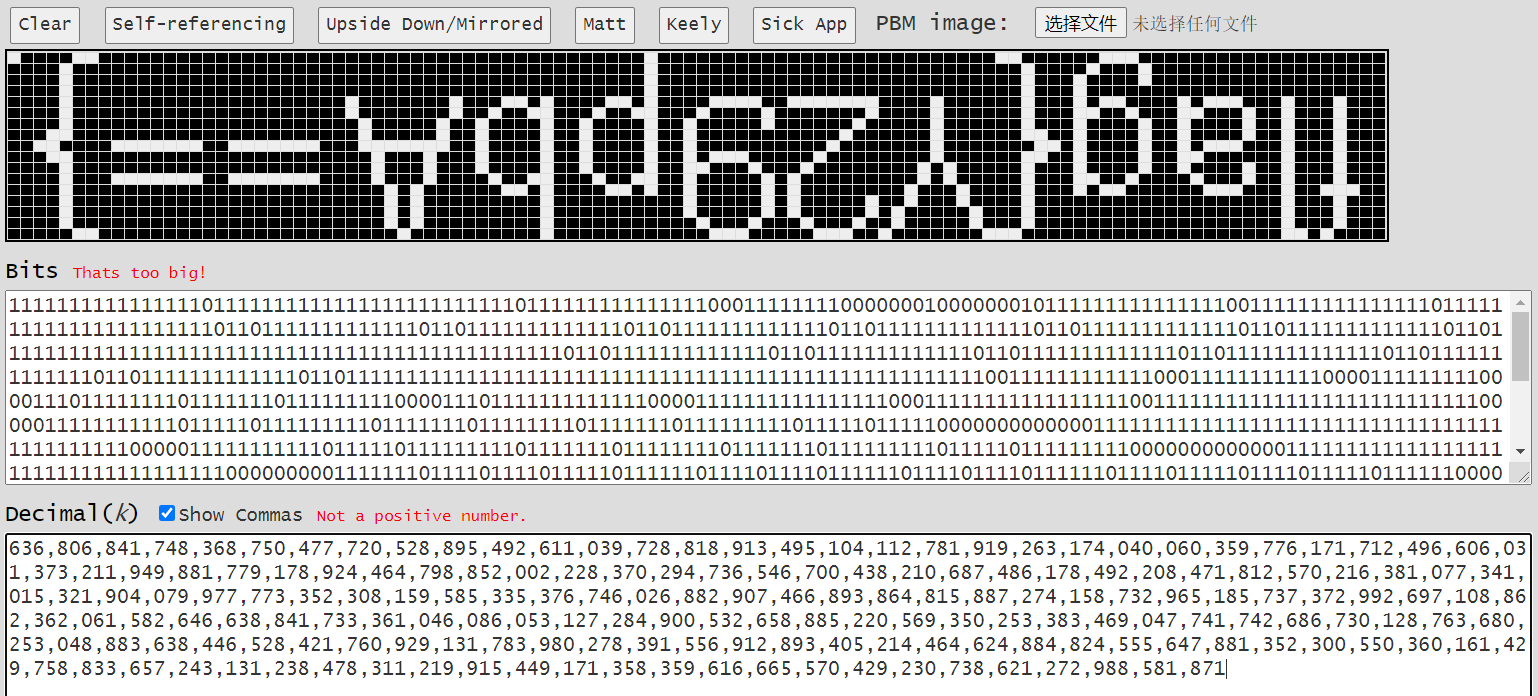Load the Matt preset
Viewport: 1538px width, 696px height.
(x=605, y=25)
